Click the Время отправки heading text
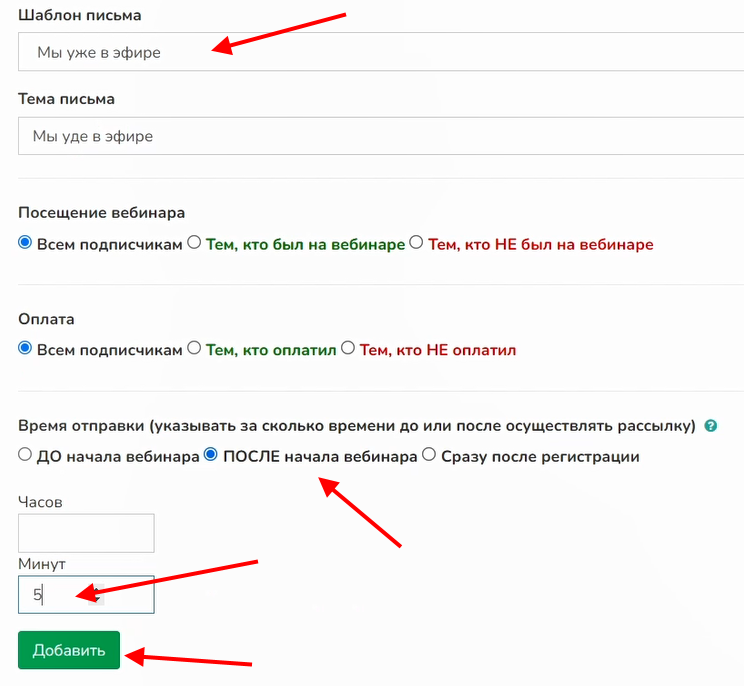 click(x=356, y=426)
